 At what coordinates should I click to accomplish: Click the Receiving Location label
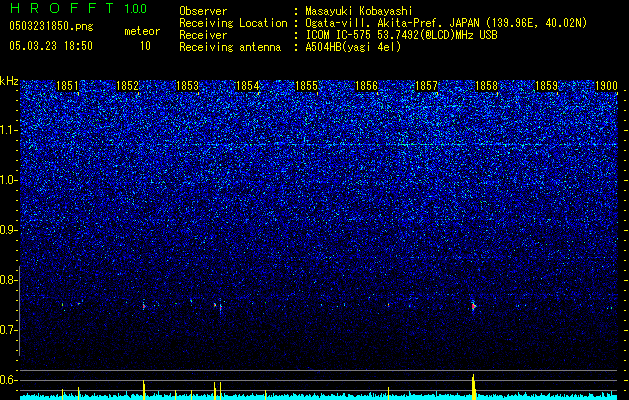click(x=233, y=23)
